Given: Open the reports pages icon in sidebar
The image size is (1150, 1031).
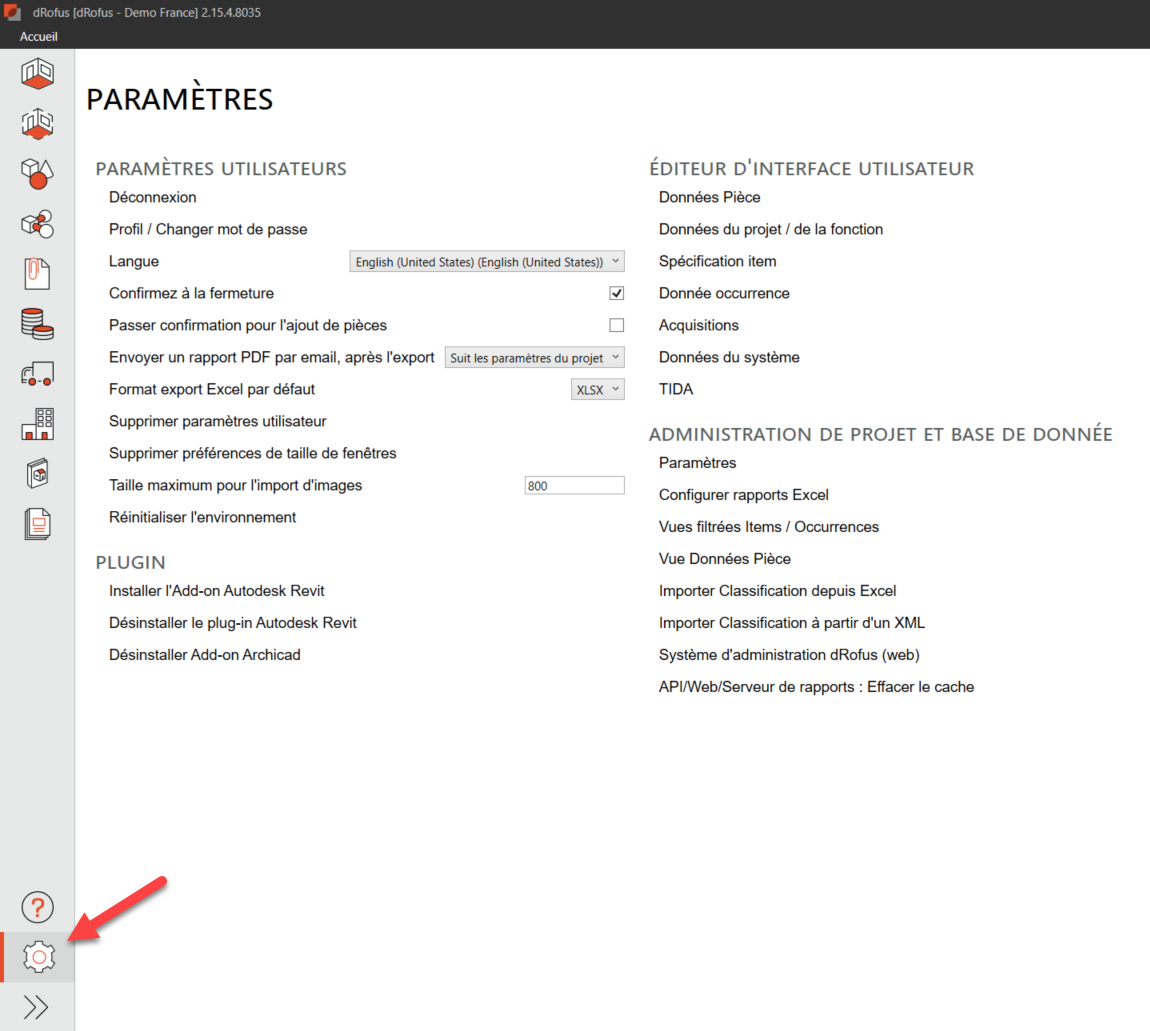Looking at the screenshot, I should [37, 524].
